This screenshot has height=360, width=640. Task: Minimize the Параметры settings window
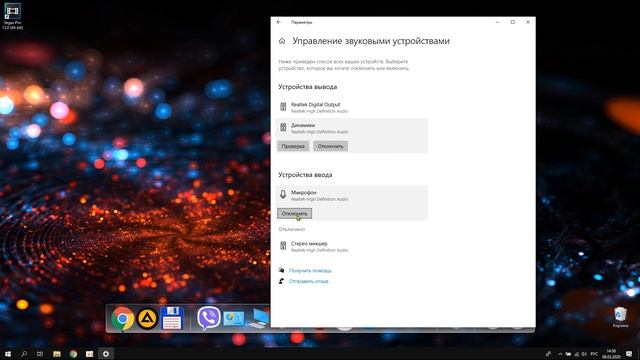498,22
